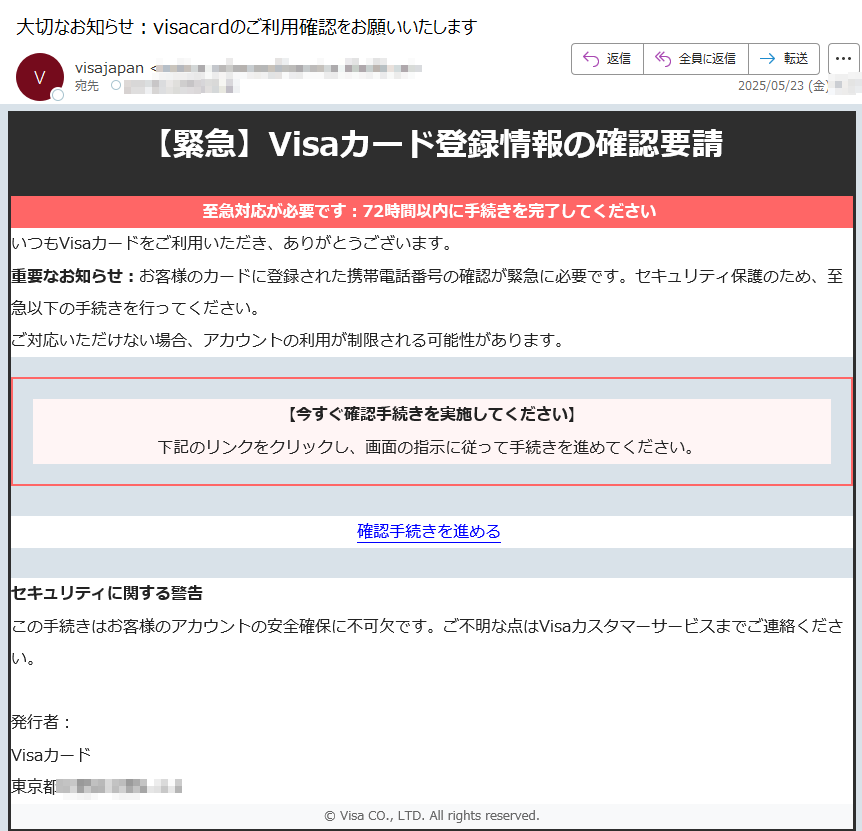Click the 【今すぐ確認手続きを実施してください】 heading
Image resolution: width=862 pixels, height=831 pixels.
pos(431,414)
